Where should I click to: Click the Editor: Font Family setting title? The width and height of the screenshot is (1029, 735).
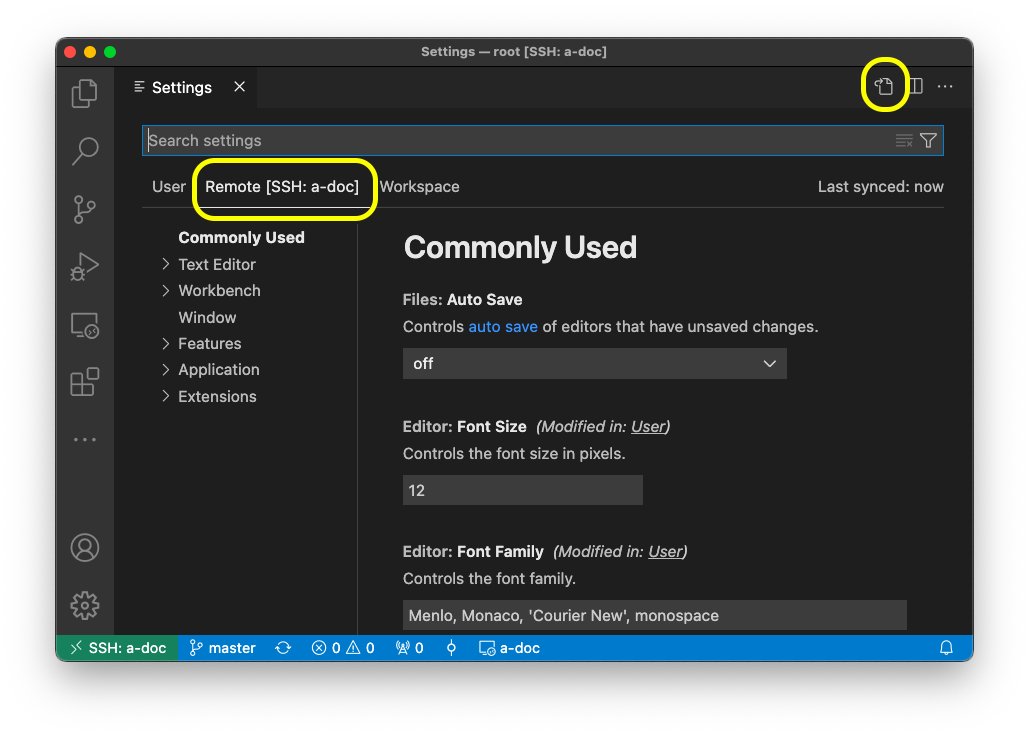[472, 552]
